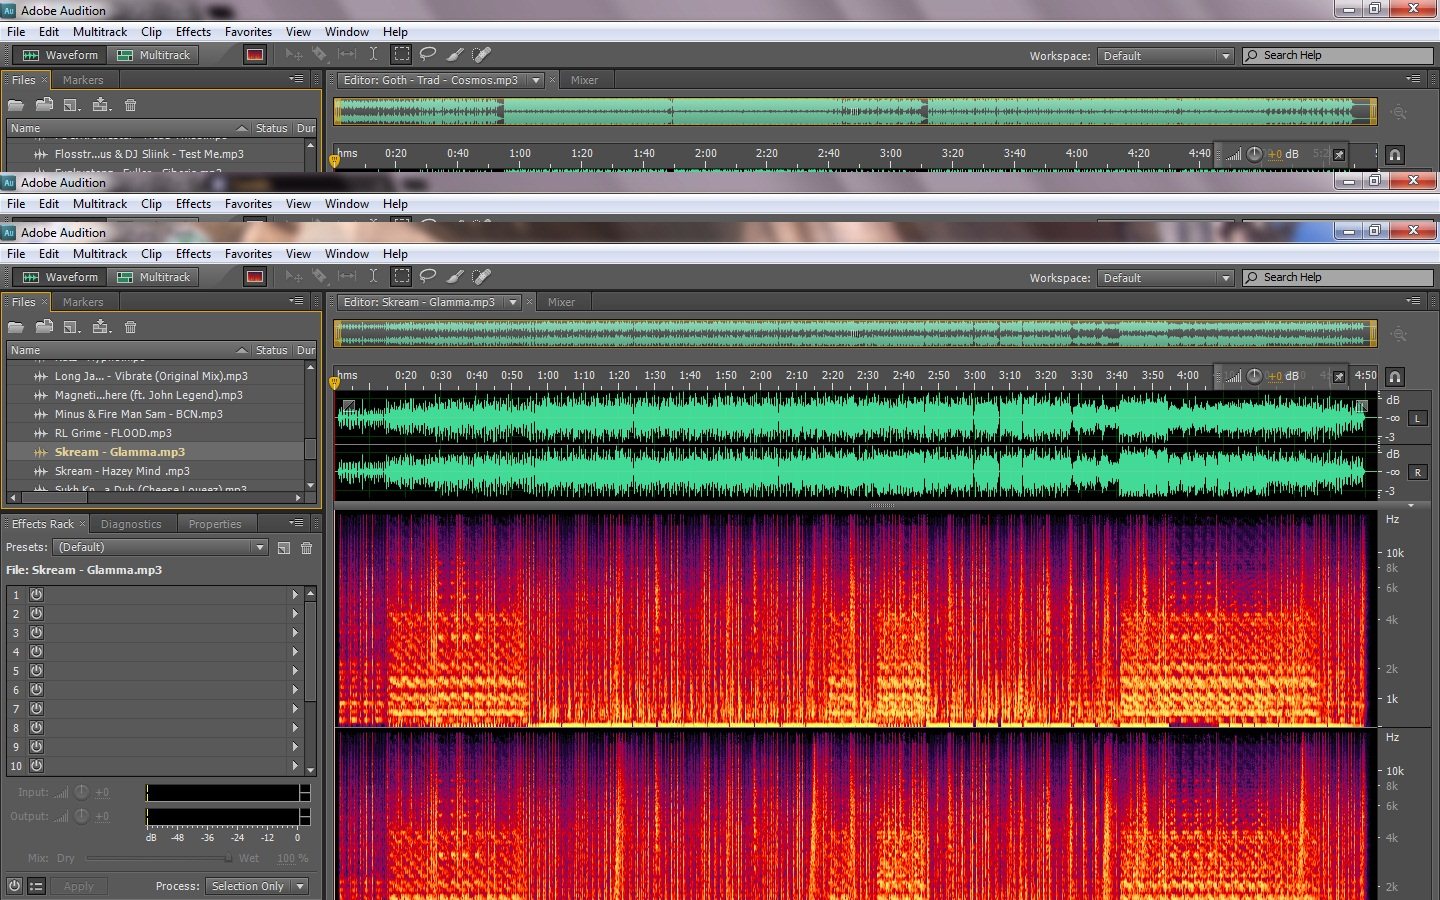Screen dimensions: 1440x900
Task: Open Skream Files panel options menu icon
Action: tap(296, 301)
